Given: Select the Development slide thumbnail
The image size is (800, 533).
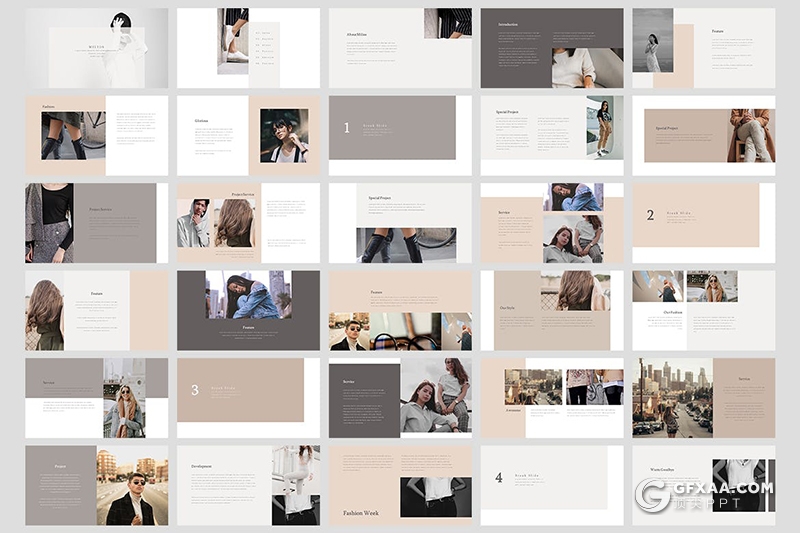Looking at the screenshot, I should click(x=248, y=485).
